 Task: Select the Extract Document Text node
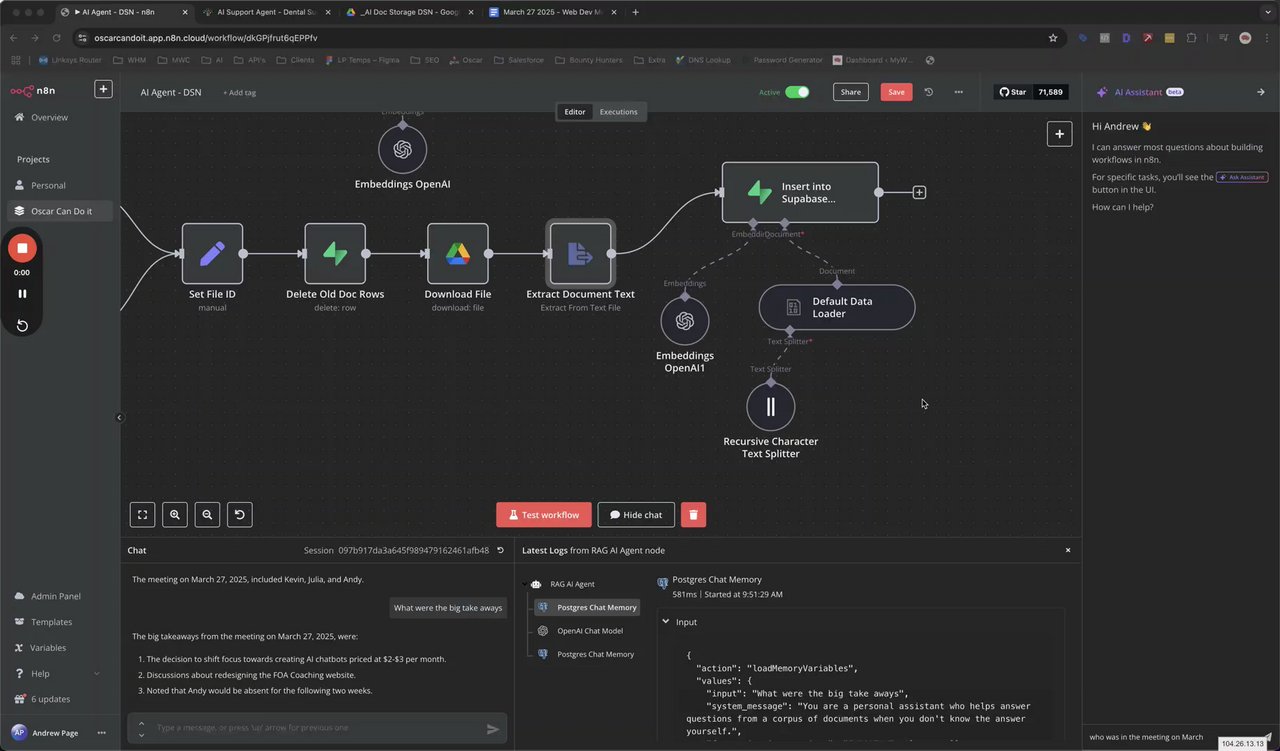coord(580,253)
